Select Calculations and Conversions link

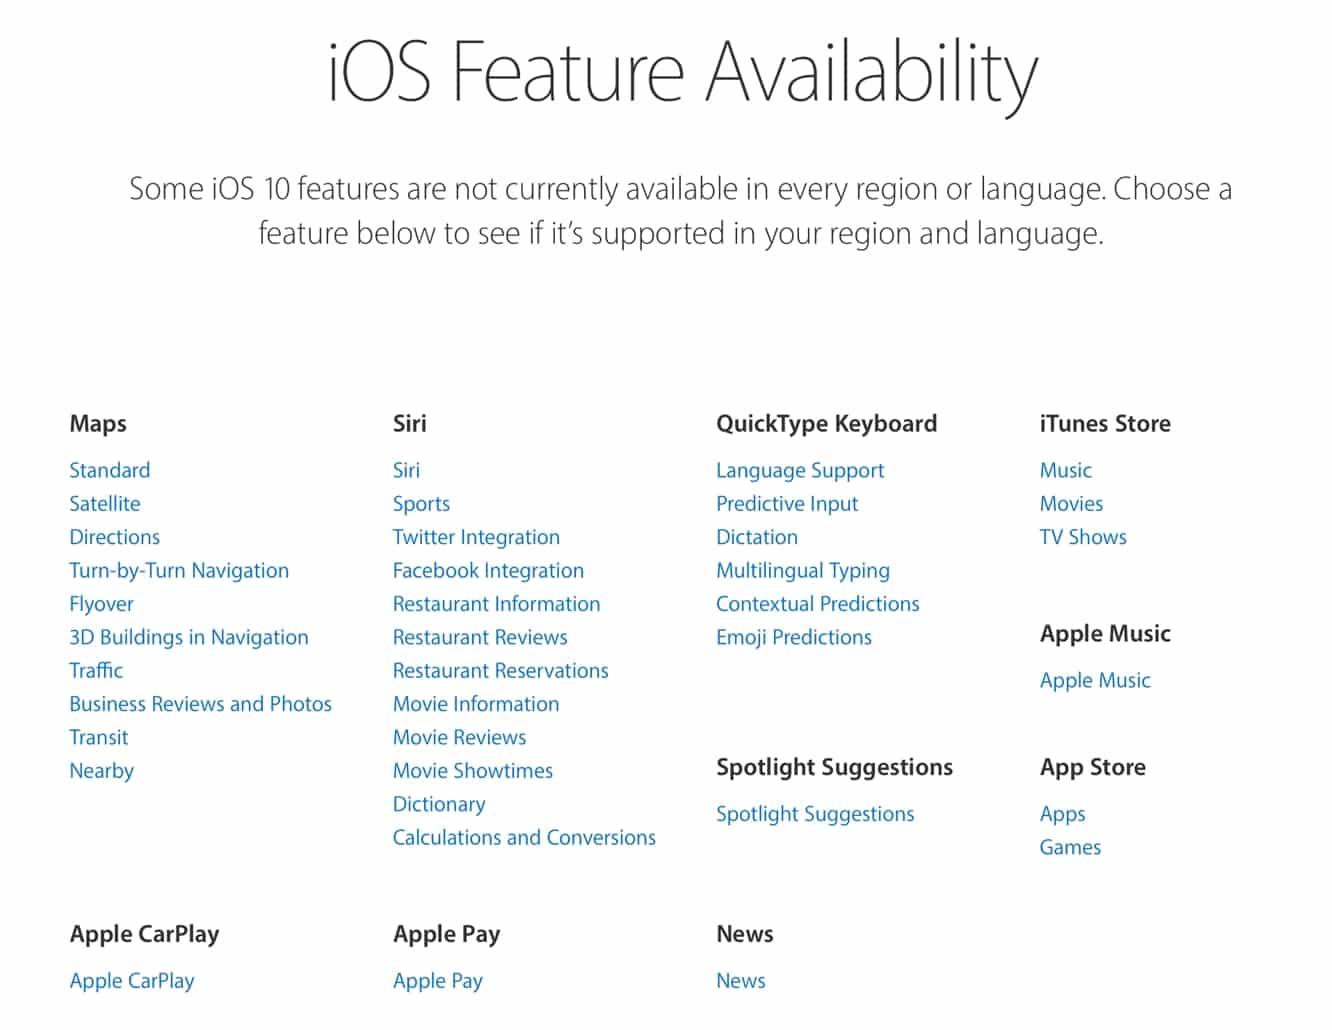pos(525,837)
